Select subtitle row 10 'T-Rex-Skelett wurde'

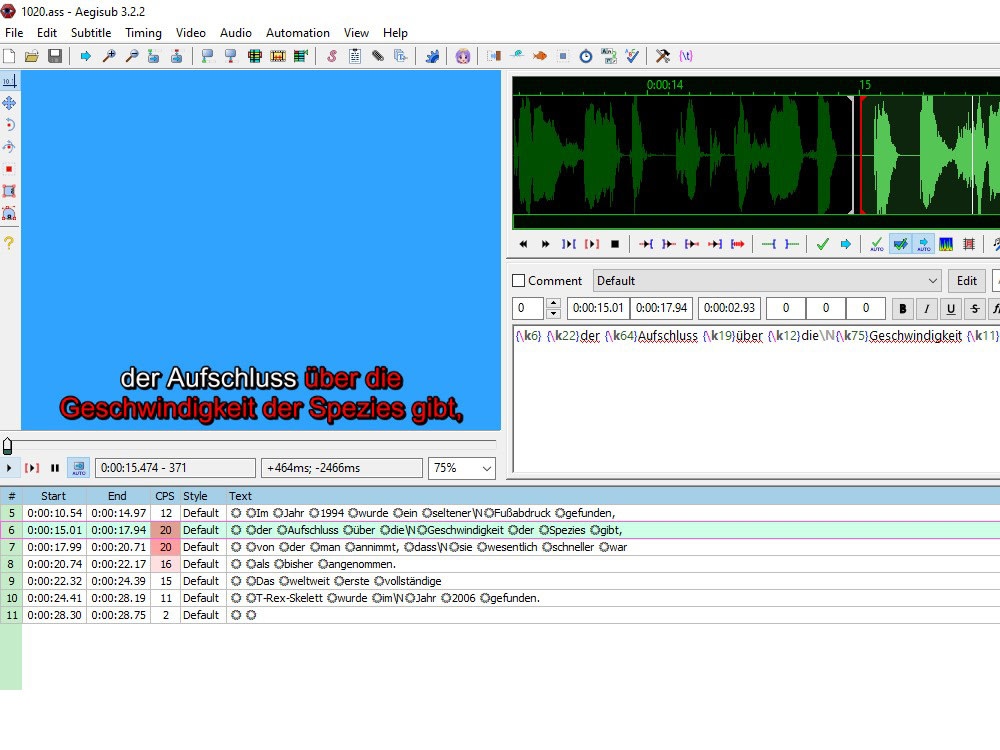point(500,598)
